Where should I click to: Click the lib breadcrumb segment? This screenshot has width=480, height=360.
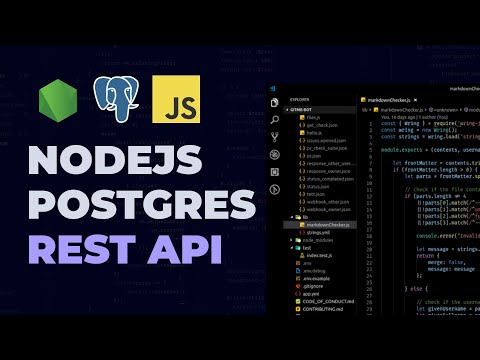(x=365, y=110)
